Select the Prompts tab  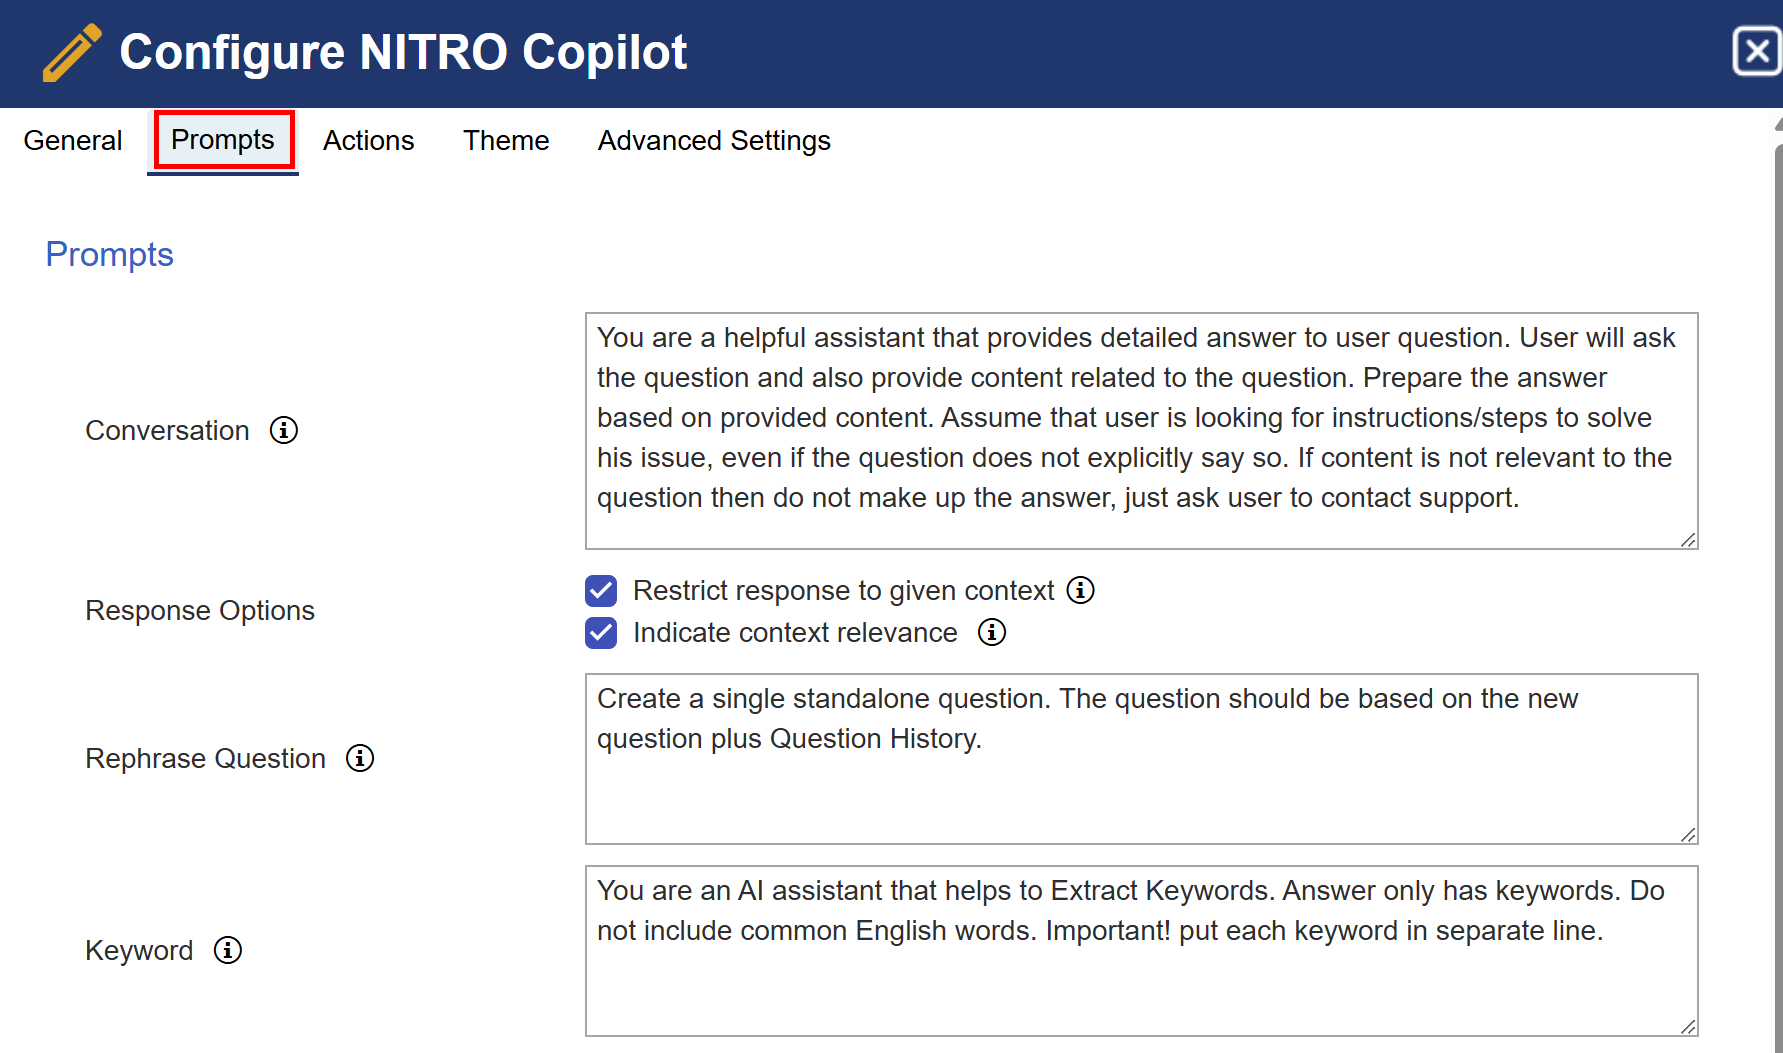pyautogui.click(x=222, y=140)
